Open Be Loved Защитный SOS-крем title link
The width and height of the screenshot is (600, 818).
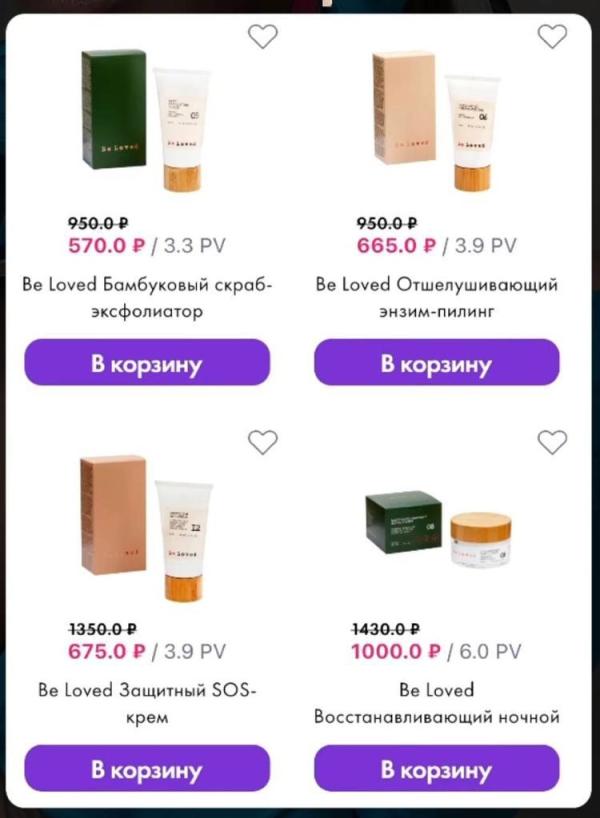(147, 704)
